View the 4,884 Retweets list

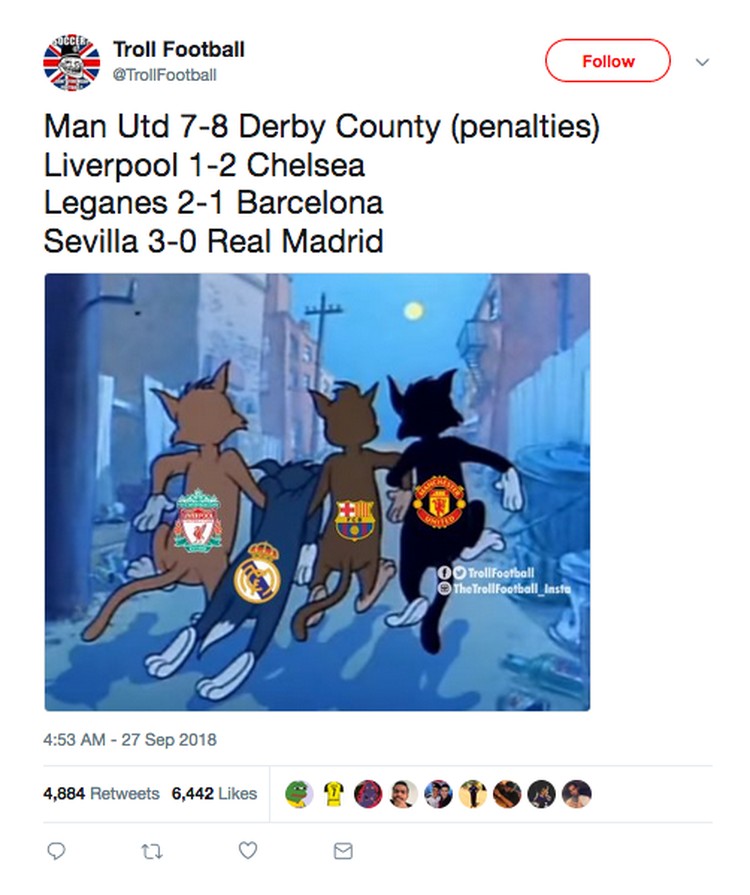(x=101, y=793)
